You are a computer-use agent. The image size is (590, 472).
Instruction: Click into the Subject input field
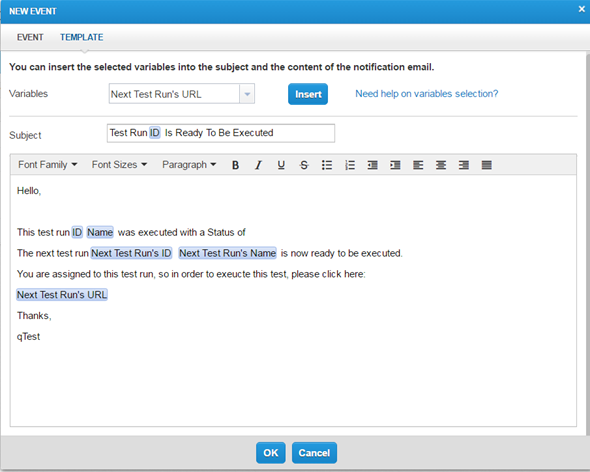(221, 133)
